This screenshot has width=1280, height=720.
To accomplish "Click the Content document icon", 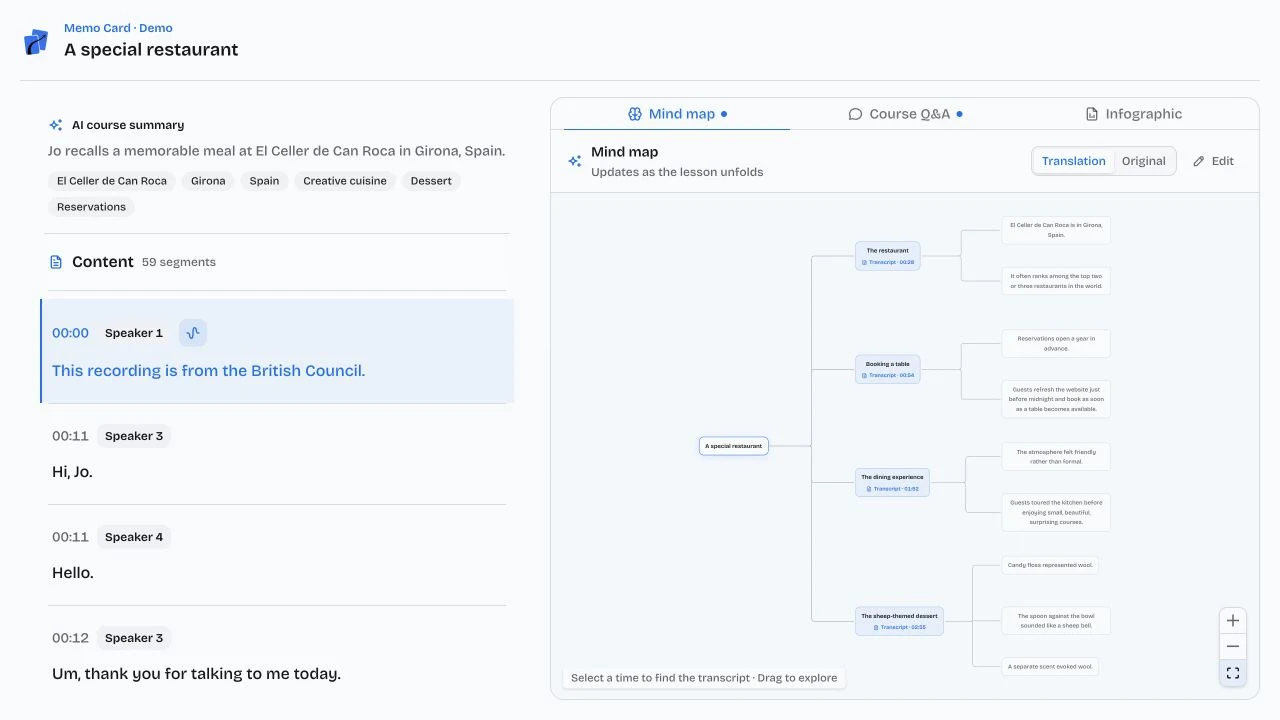I will point(56,262).
